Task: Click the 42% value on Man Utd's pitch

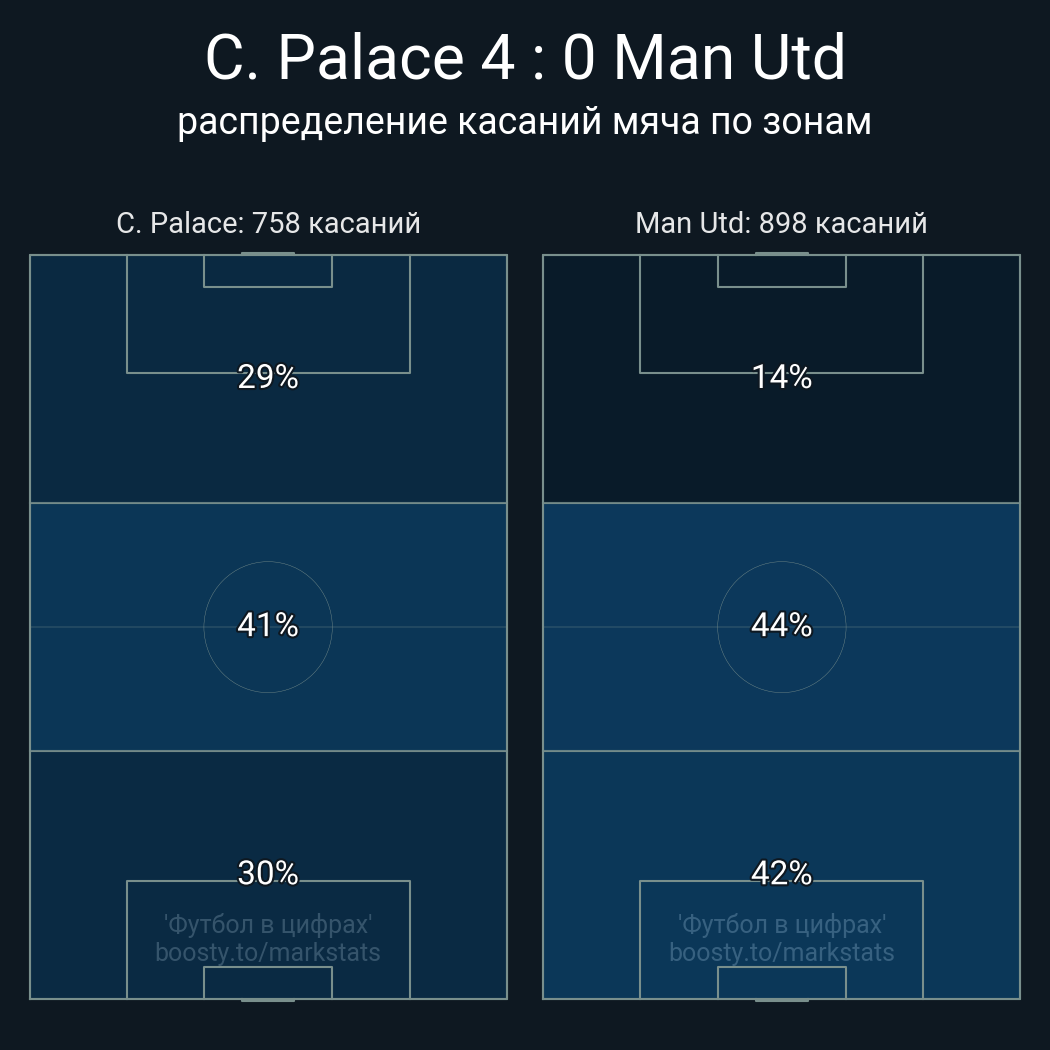Action: (x=781, y=873)
